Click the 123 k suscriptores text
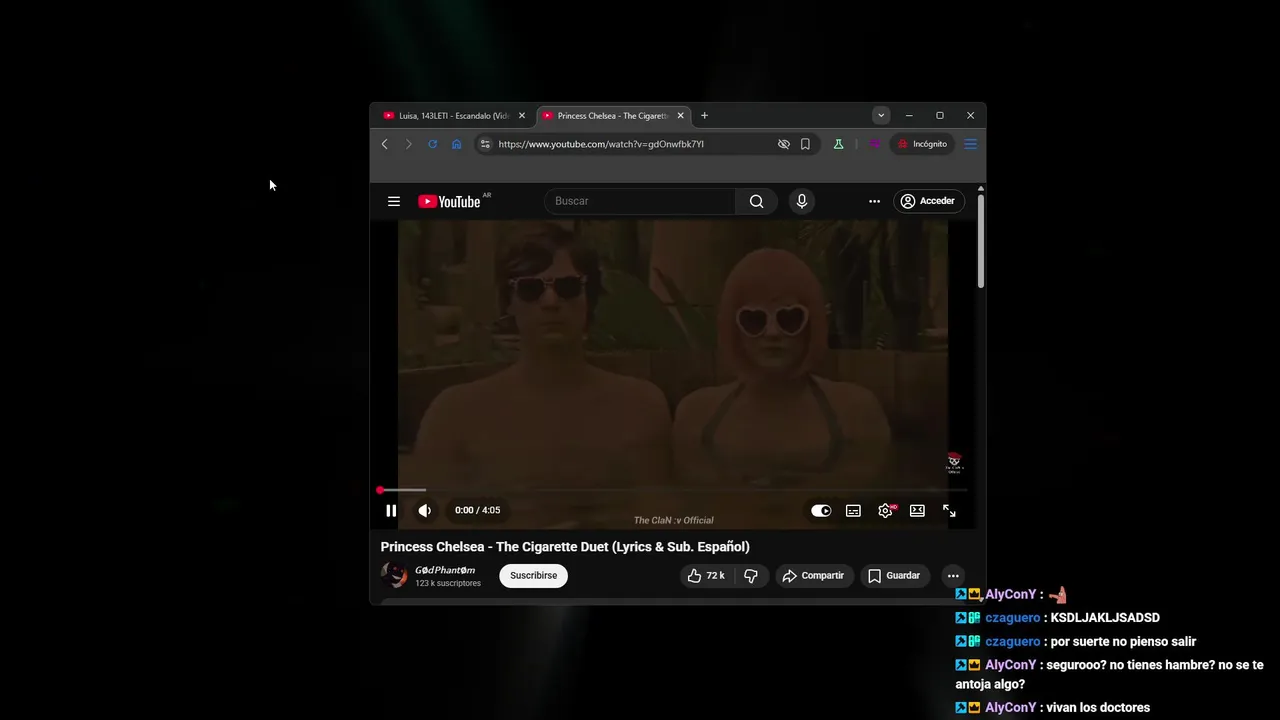The height and width of the screenshot is (720, 1280). coord(448,583)
